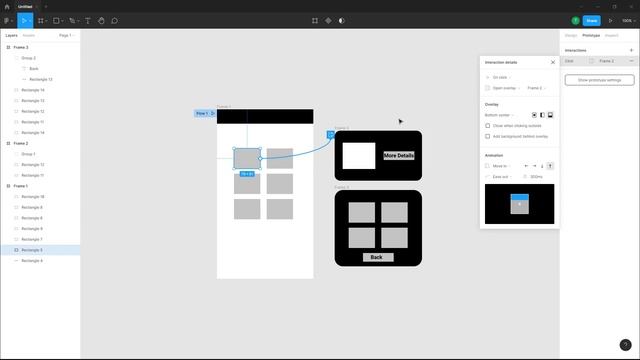Select the Rectangle shape tool
Viewport: 640px width, 360px height.
pos(56,21)
